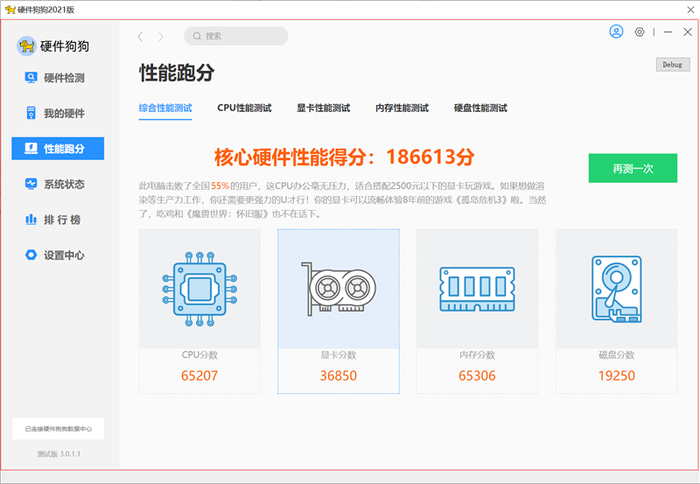Click the 显卡 score 36850

[338, 376]
